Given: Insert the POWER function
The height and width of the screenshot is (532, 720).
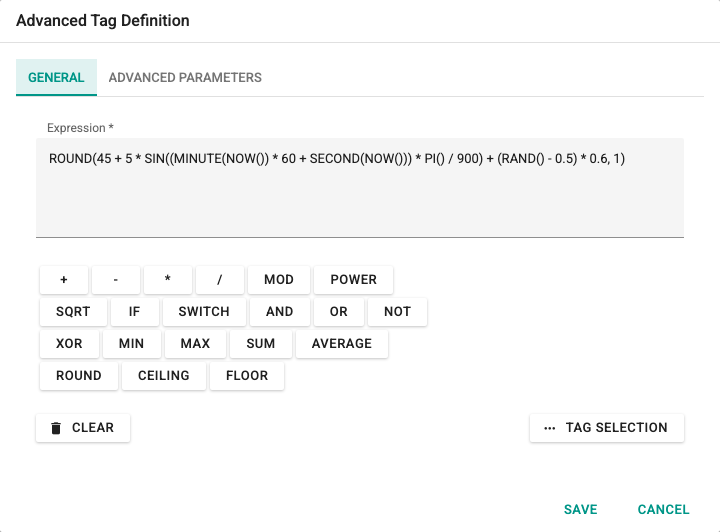Looking at the screenshot, I should pos(354,280).
